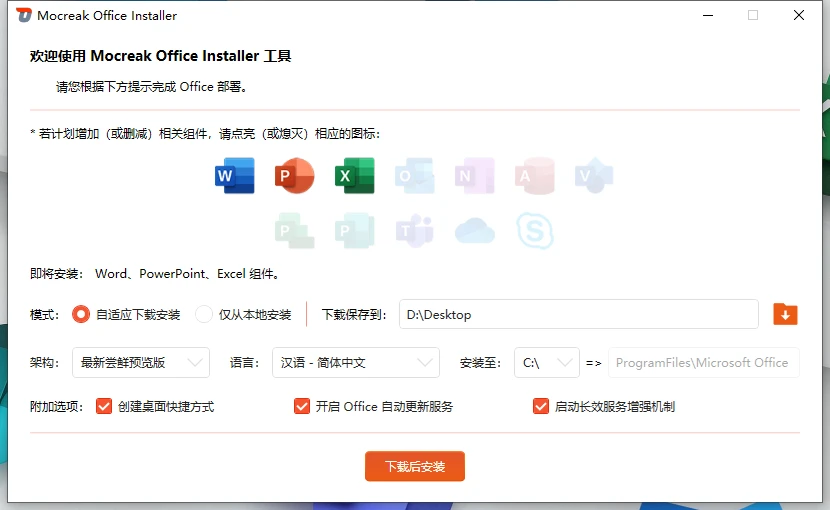Toggle the PowerPoint component icon
This screenshot has height=510, width=830.
click(294, 175)
